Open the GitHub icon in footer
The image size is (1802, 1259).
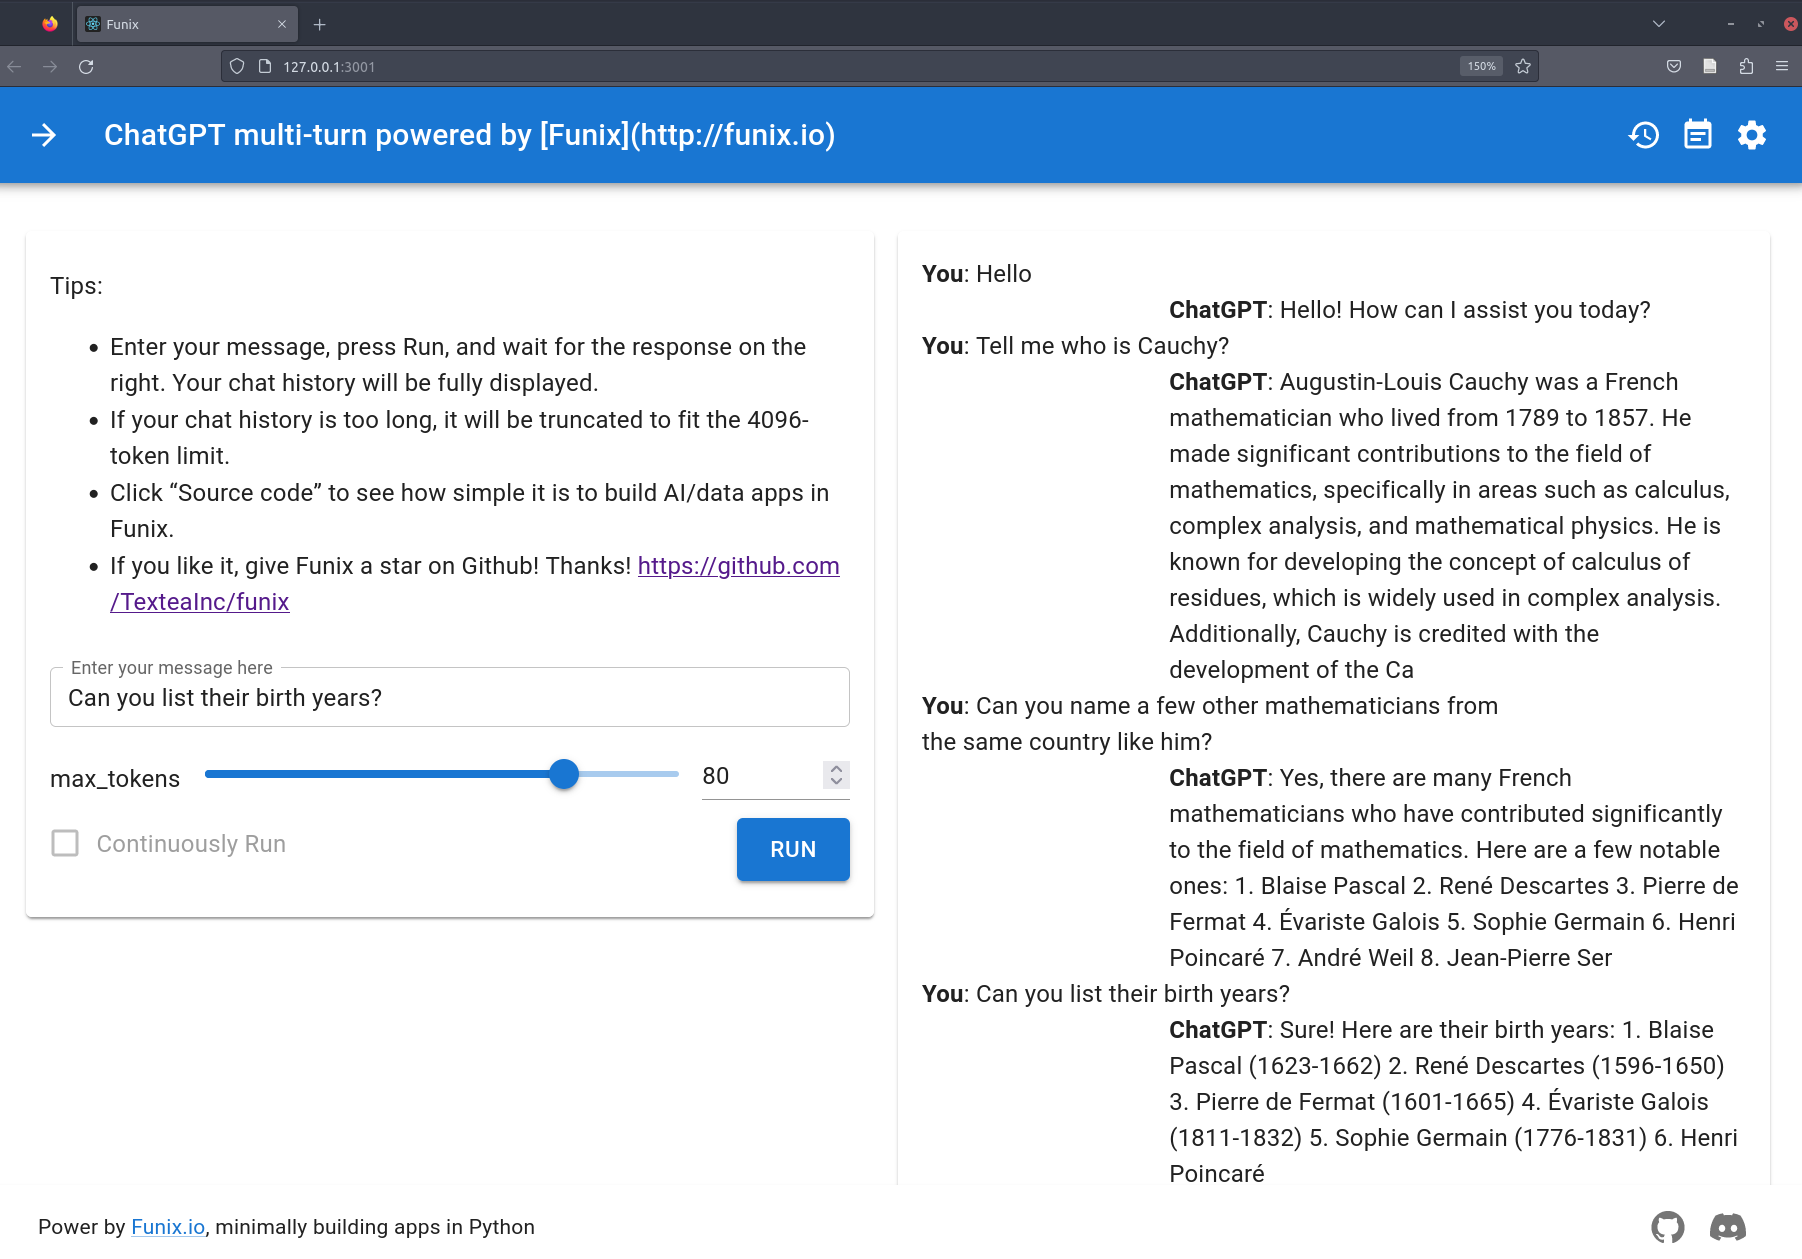(x=1668, y=1227)
